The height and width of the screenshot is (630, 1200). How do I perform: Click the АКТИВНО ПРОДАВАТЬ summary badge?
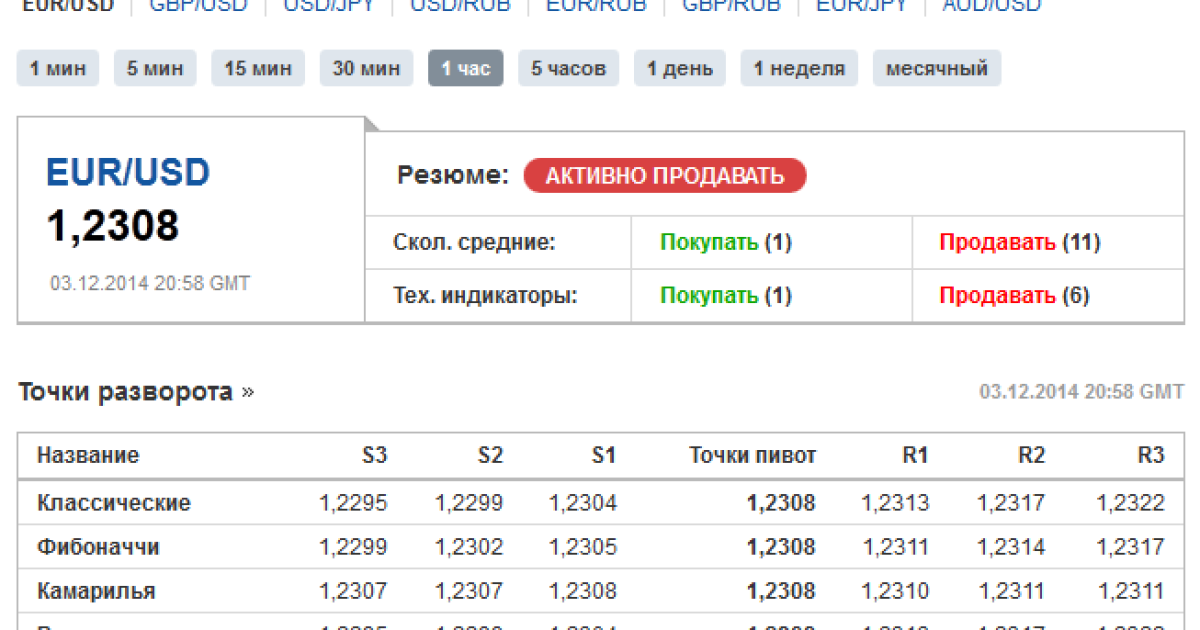click(x=665, y=176)
